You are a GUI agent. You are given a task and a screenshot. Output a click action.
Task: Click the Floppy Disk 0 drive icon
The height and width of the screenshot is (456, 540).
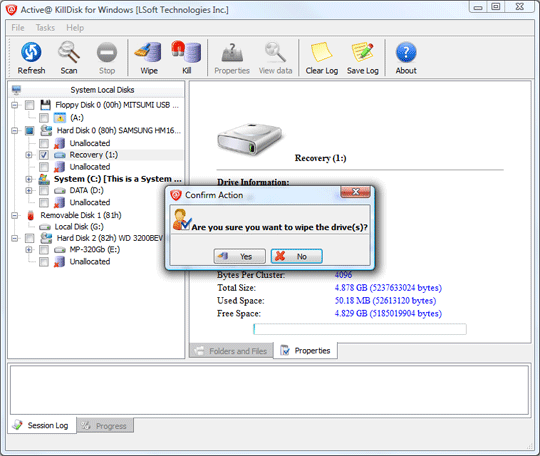tap(45, 105)
